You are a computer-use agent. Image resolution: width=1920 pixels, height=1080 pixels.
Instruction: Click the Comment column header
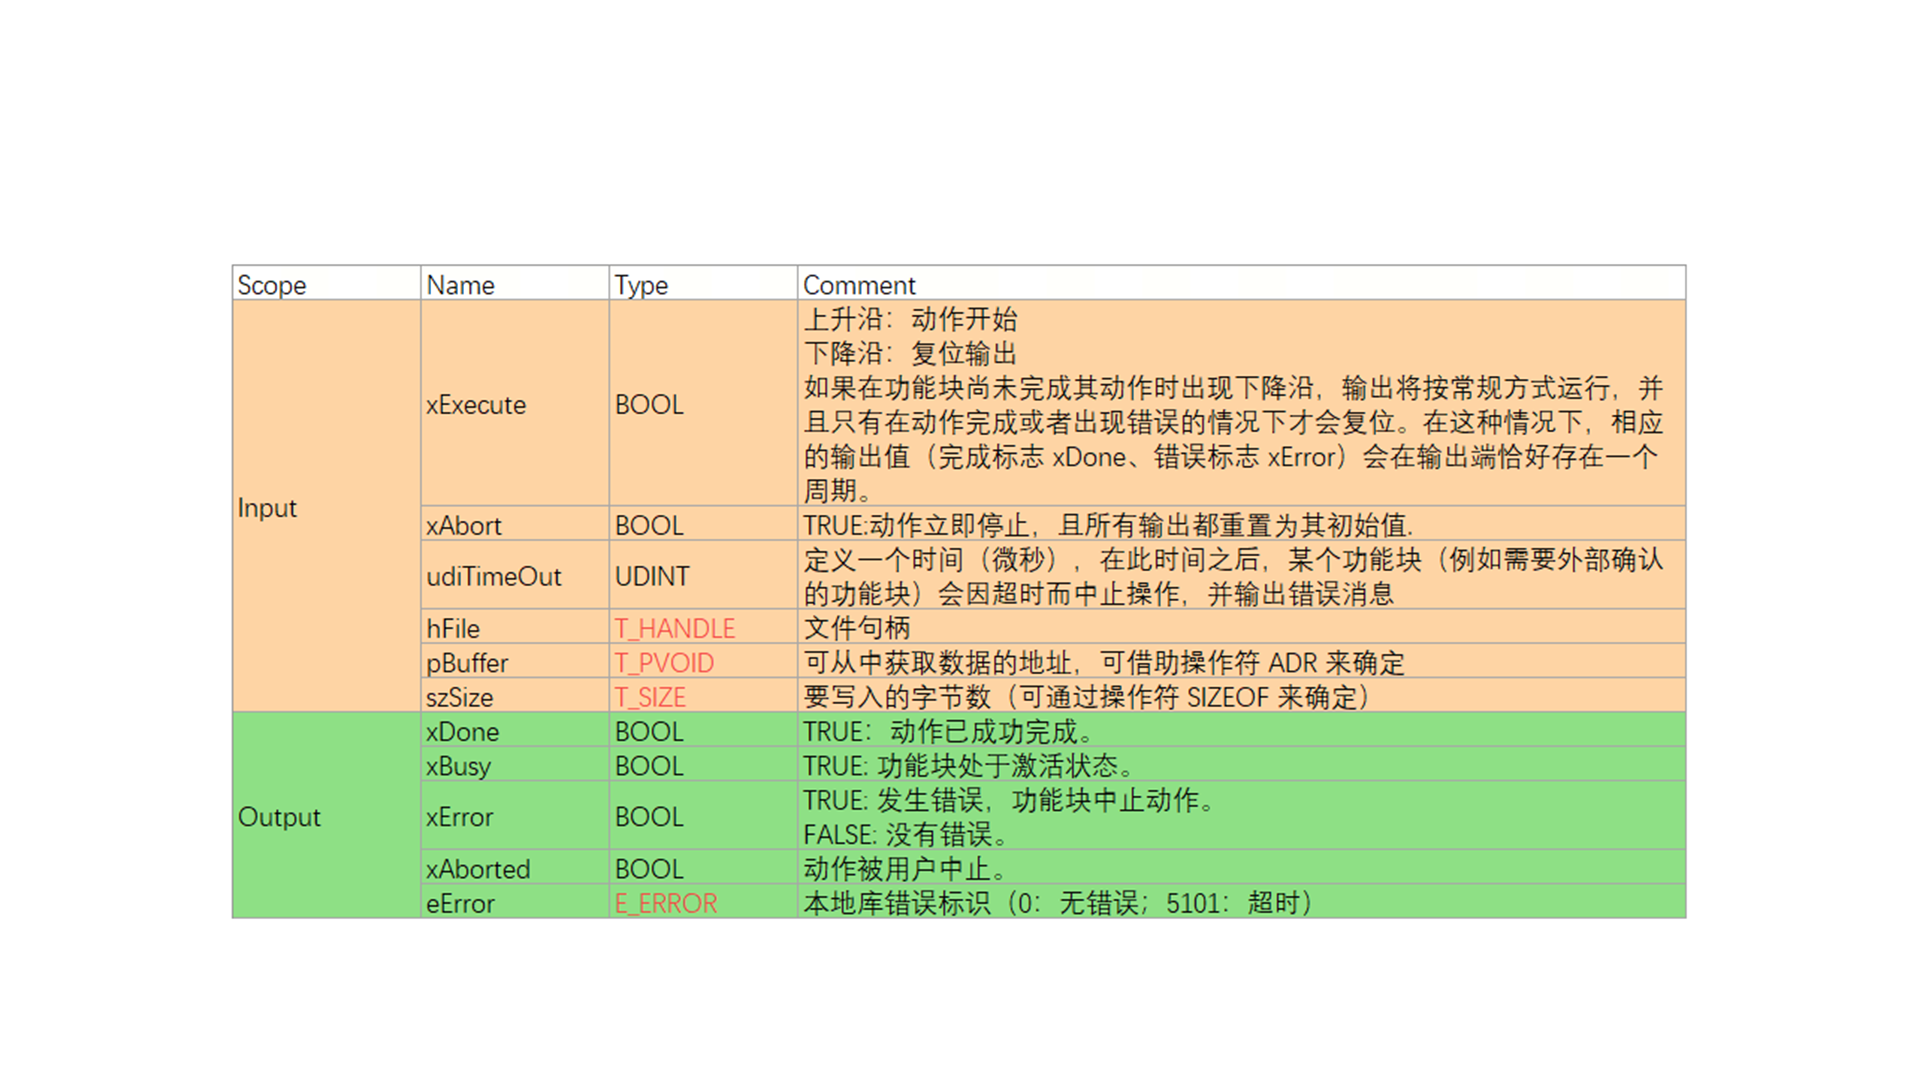pyautogui.click(x=859, y=285)
